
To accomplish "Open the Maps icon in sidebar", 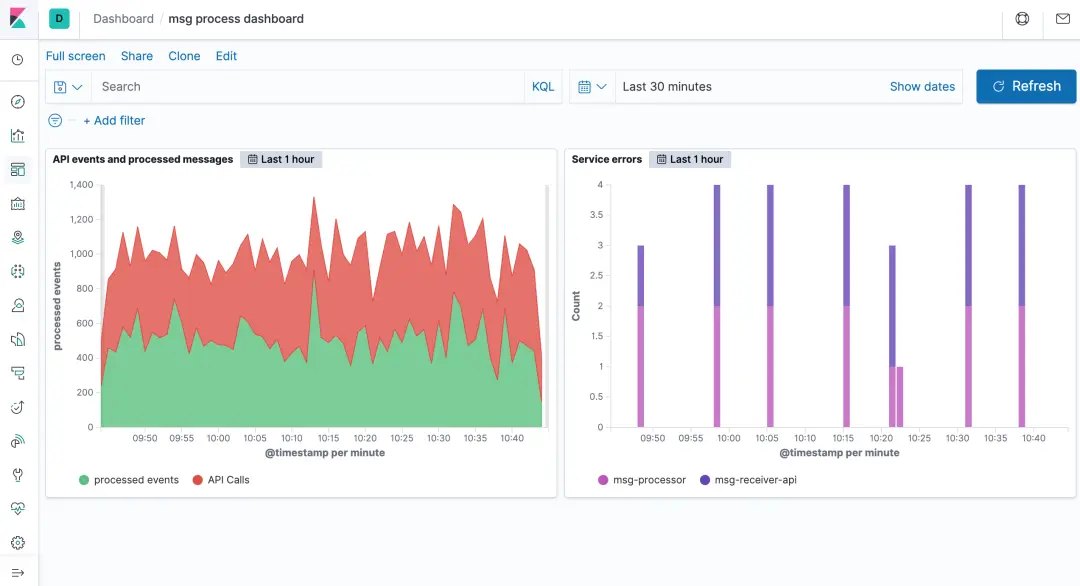I will point(18,238).
